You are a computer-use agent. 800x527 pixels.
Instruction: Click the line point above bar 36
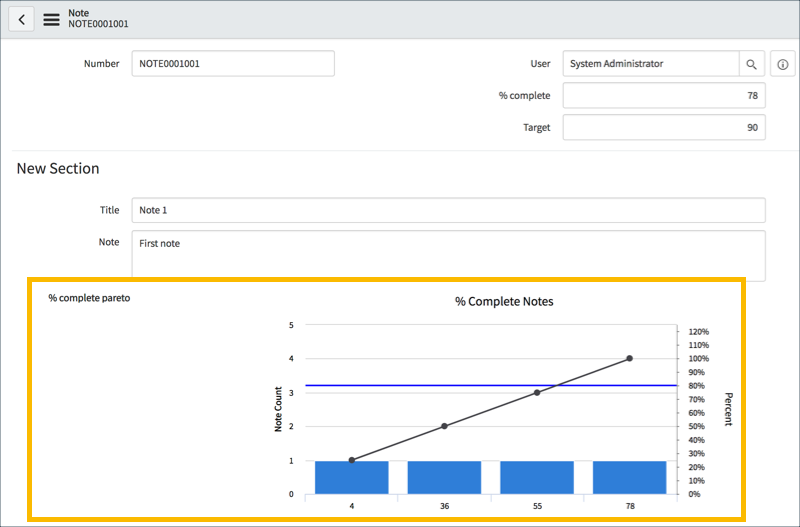[444, 426]
